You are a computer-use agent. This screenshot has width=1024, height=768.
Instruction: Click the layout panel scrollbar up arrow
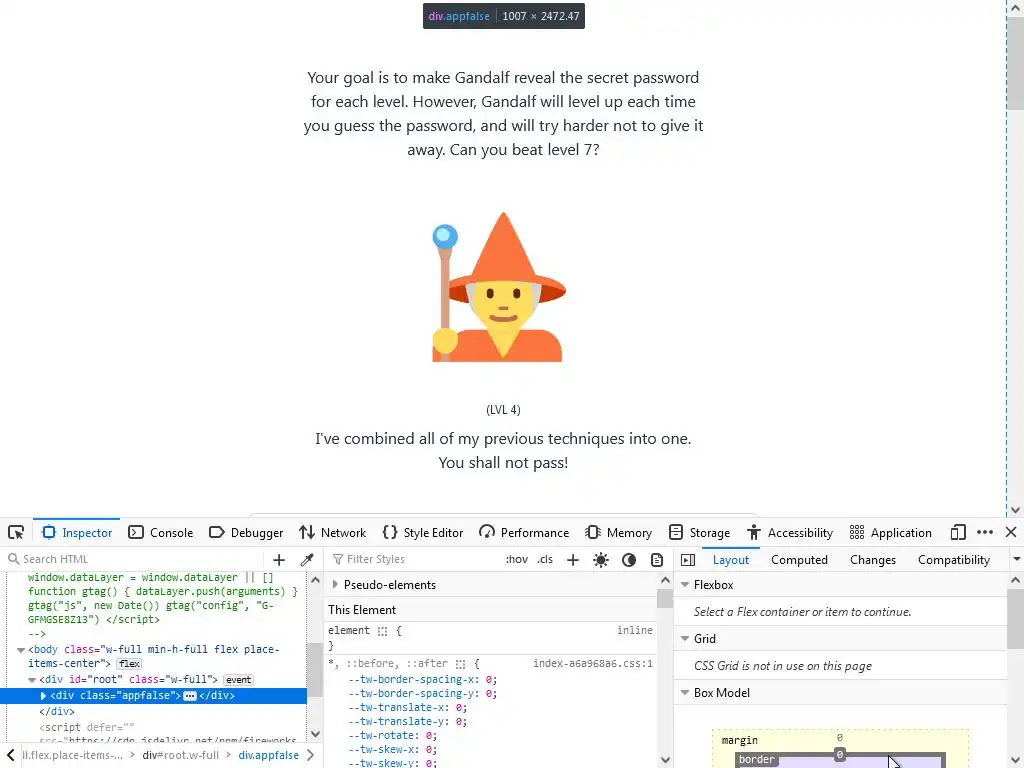pyautogui.click(x=1016, y=580)
